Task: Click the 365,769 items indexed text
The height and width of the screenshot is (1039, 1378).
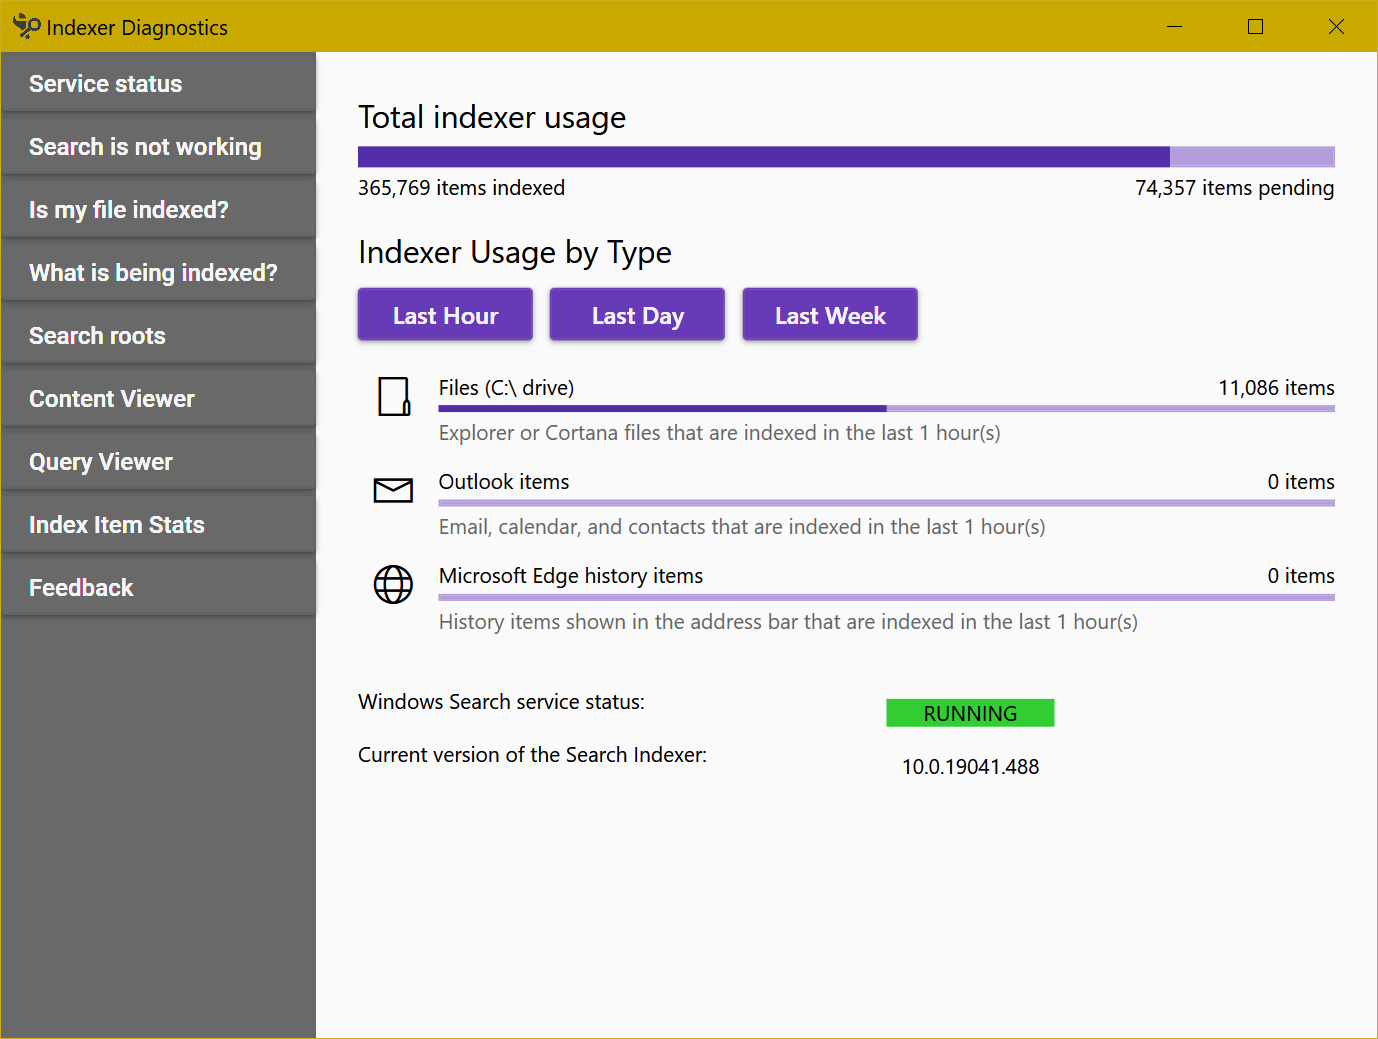Action: tap(461, 188)
